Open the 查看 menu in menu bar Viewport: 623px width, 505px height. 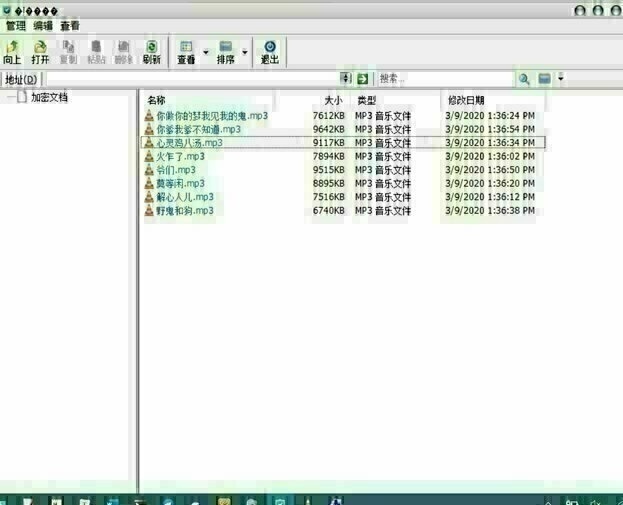70,26
